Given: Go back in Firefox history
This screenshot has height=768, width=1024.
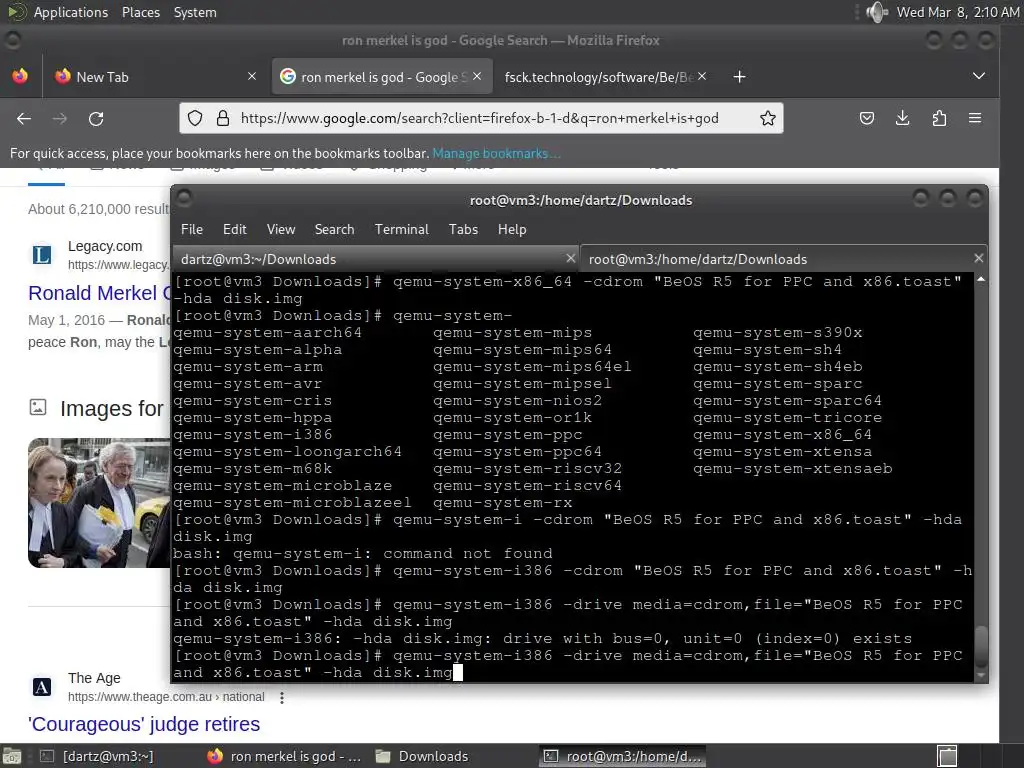Looking at the screenshot, I should 24,118.
